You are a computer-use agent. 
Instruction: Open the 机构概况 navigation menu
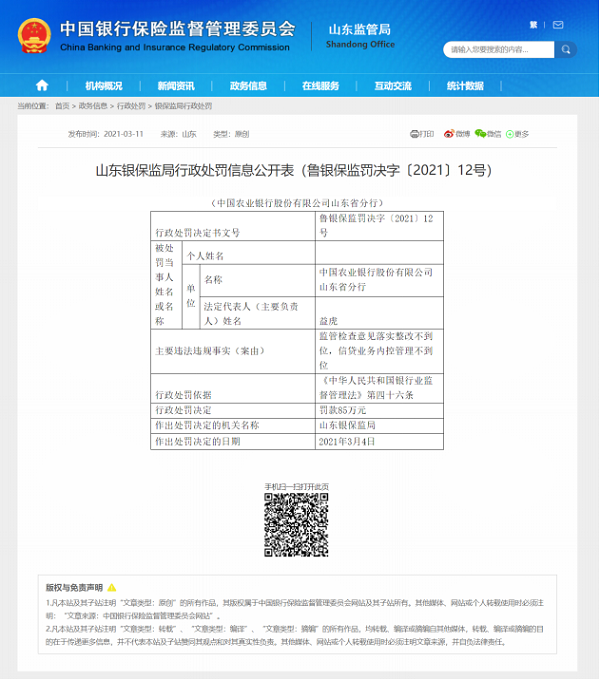point(104,86)
